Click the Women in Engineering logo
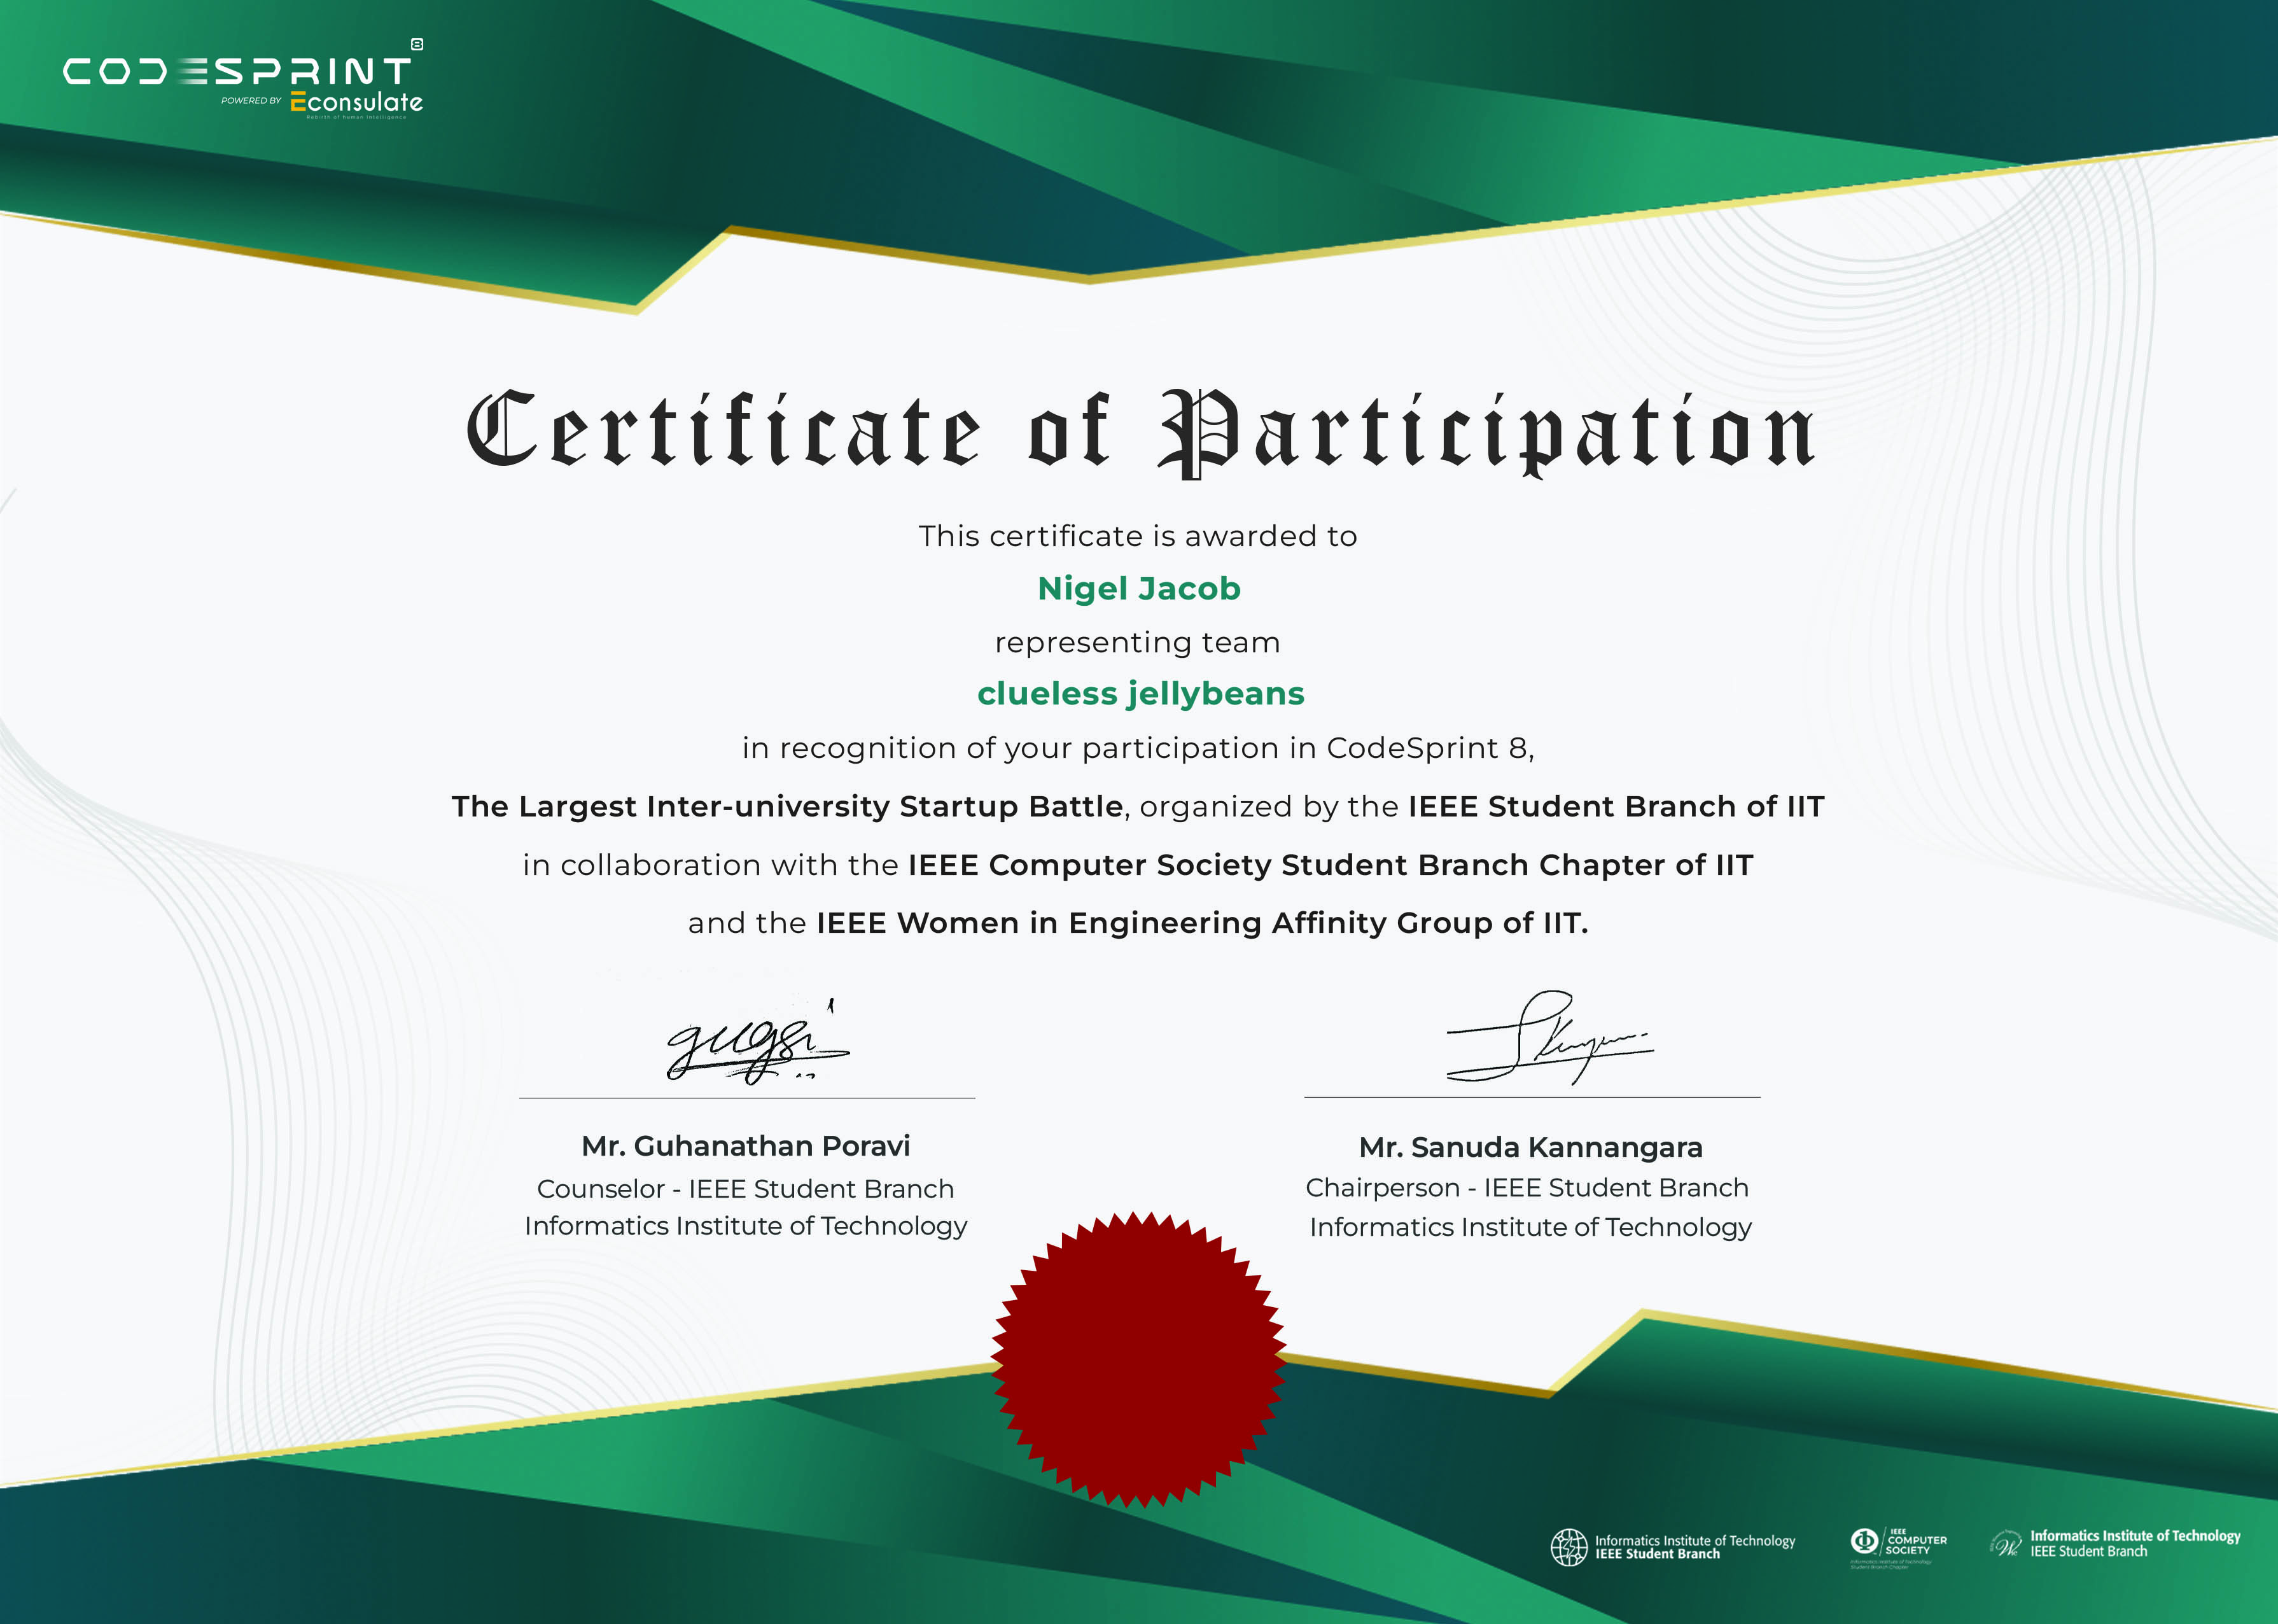Viewport: 2278px width, 1624px height. (x=2007, y=1545)
